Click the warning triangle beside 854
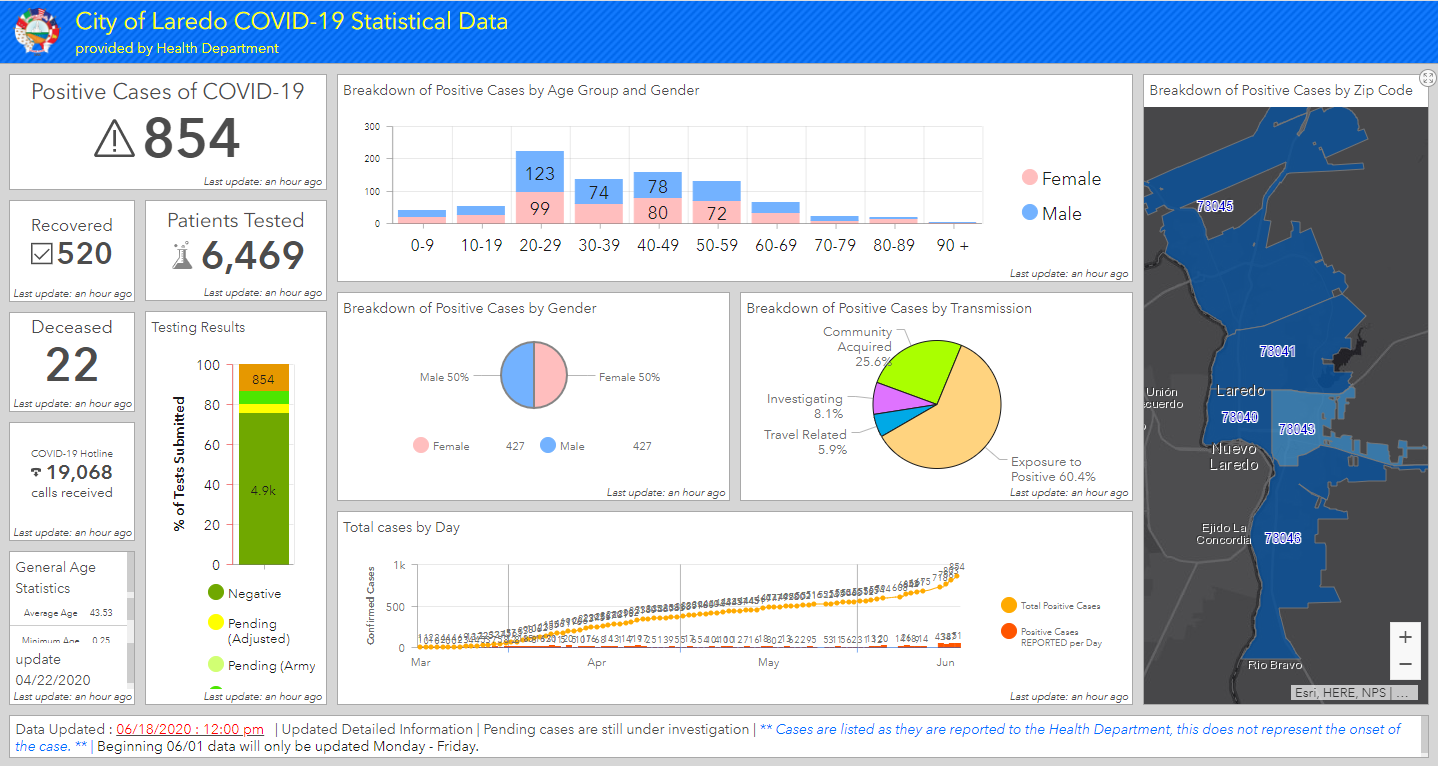Viewport: 1438px width, 766px height. [114, 139]
